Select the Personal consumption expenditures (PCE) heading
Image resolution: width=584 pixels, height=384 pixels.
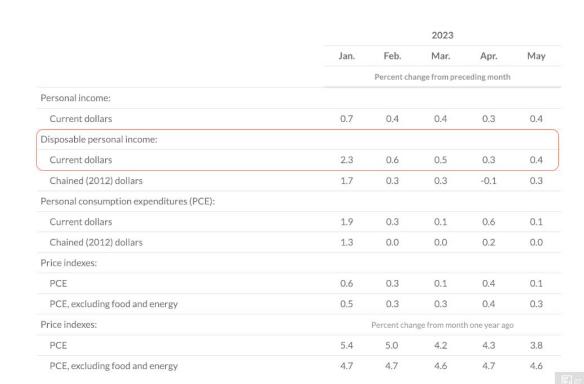[127, 201]
